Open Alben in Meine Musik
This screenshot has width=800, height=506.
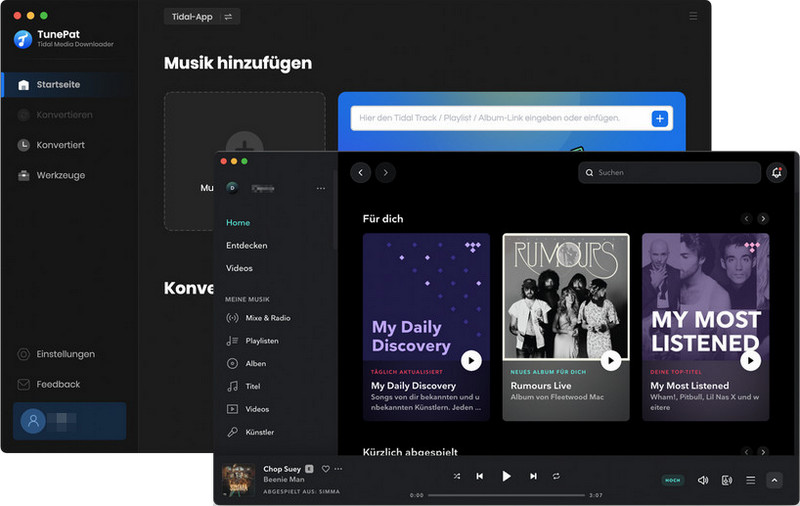tap(246, 364)
